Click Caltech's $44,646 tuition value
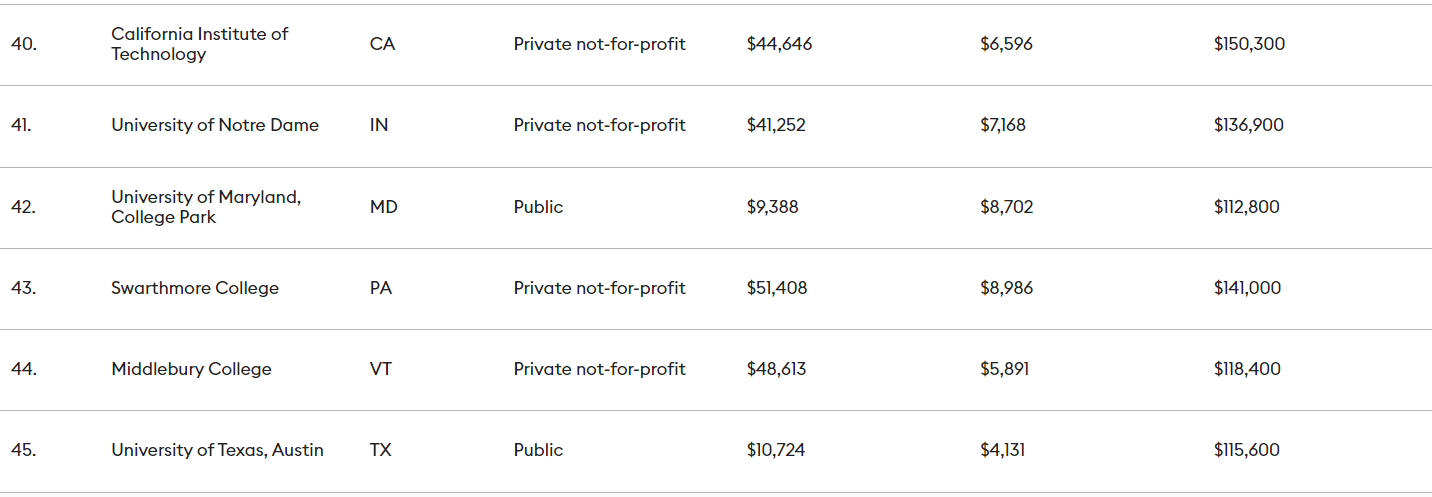 (779, 44)
